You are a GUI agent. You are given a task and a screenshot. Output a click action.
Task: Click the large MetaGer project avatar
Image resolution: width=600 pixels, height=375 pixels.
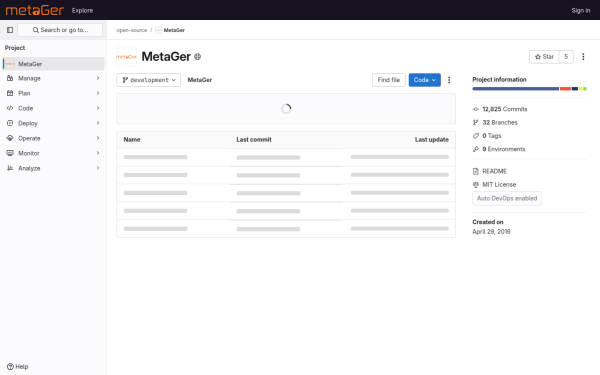(x=126, y=57)
